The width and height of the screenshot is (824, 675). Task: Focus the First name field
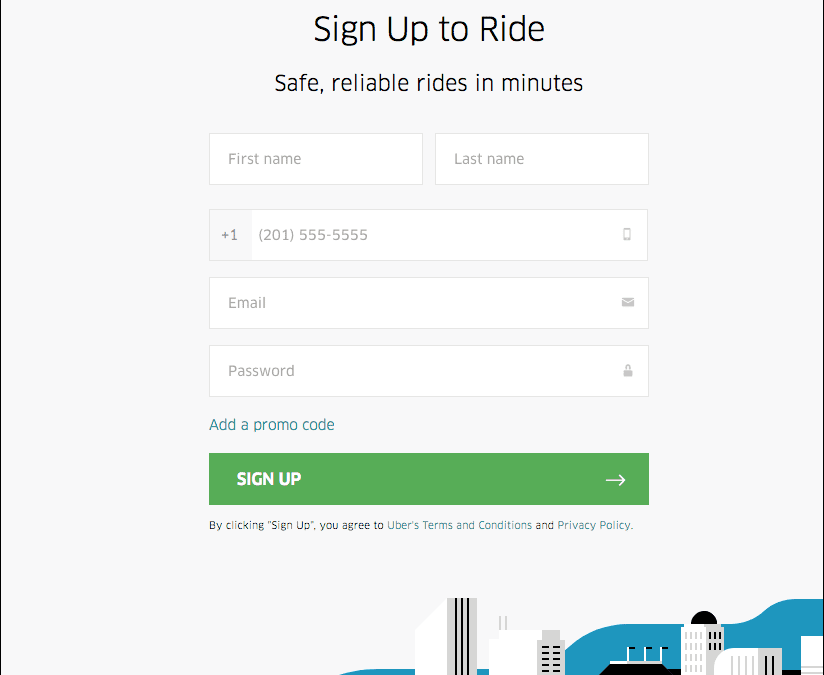(x=315, y=159)
